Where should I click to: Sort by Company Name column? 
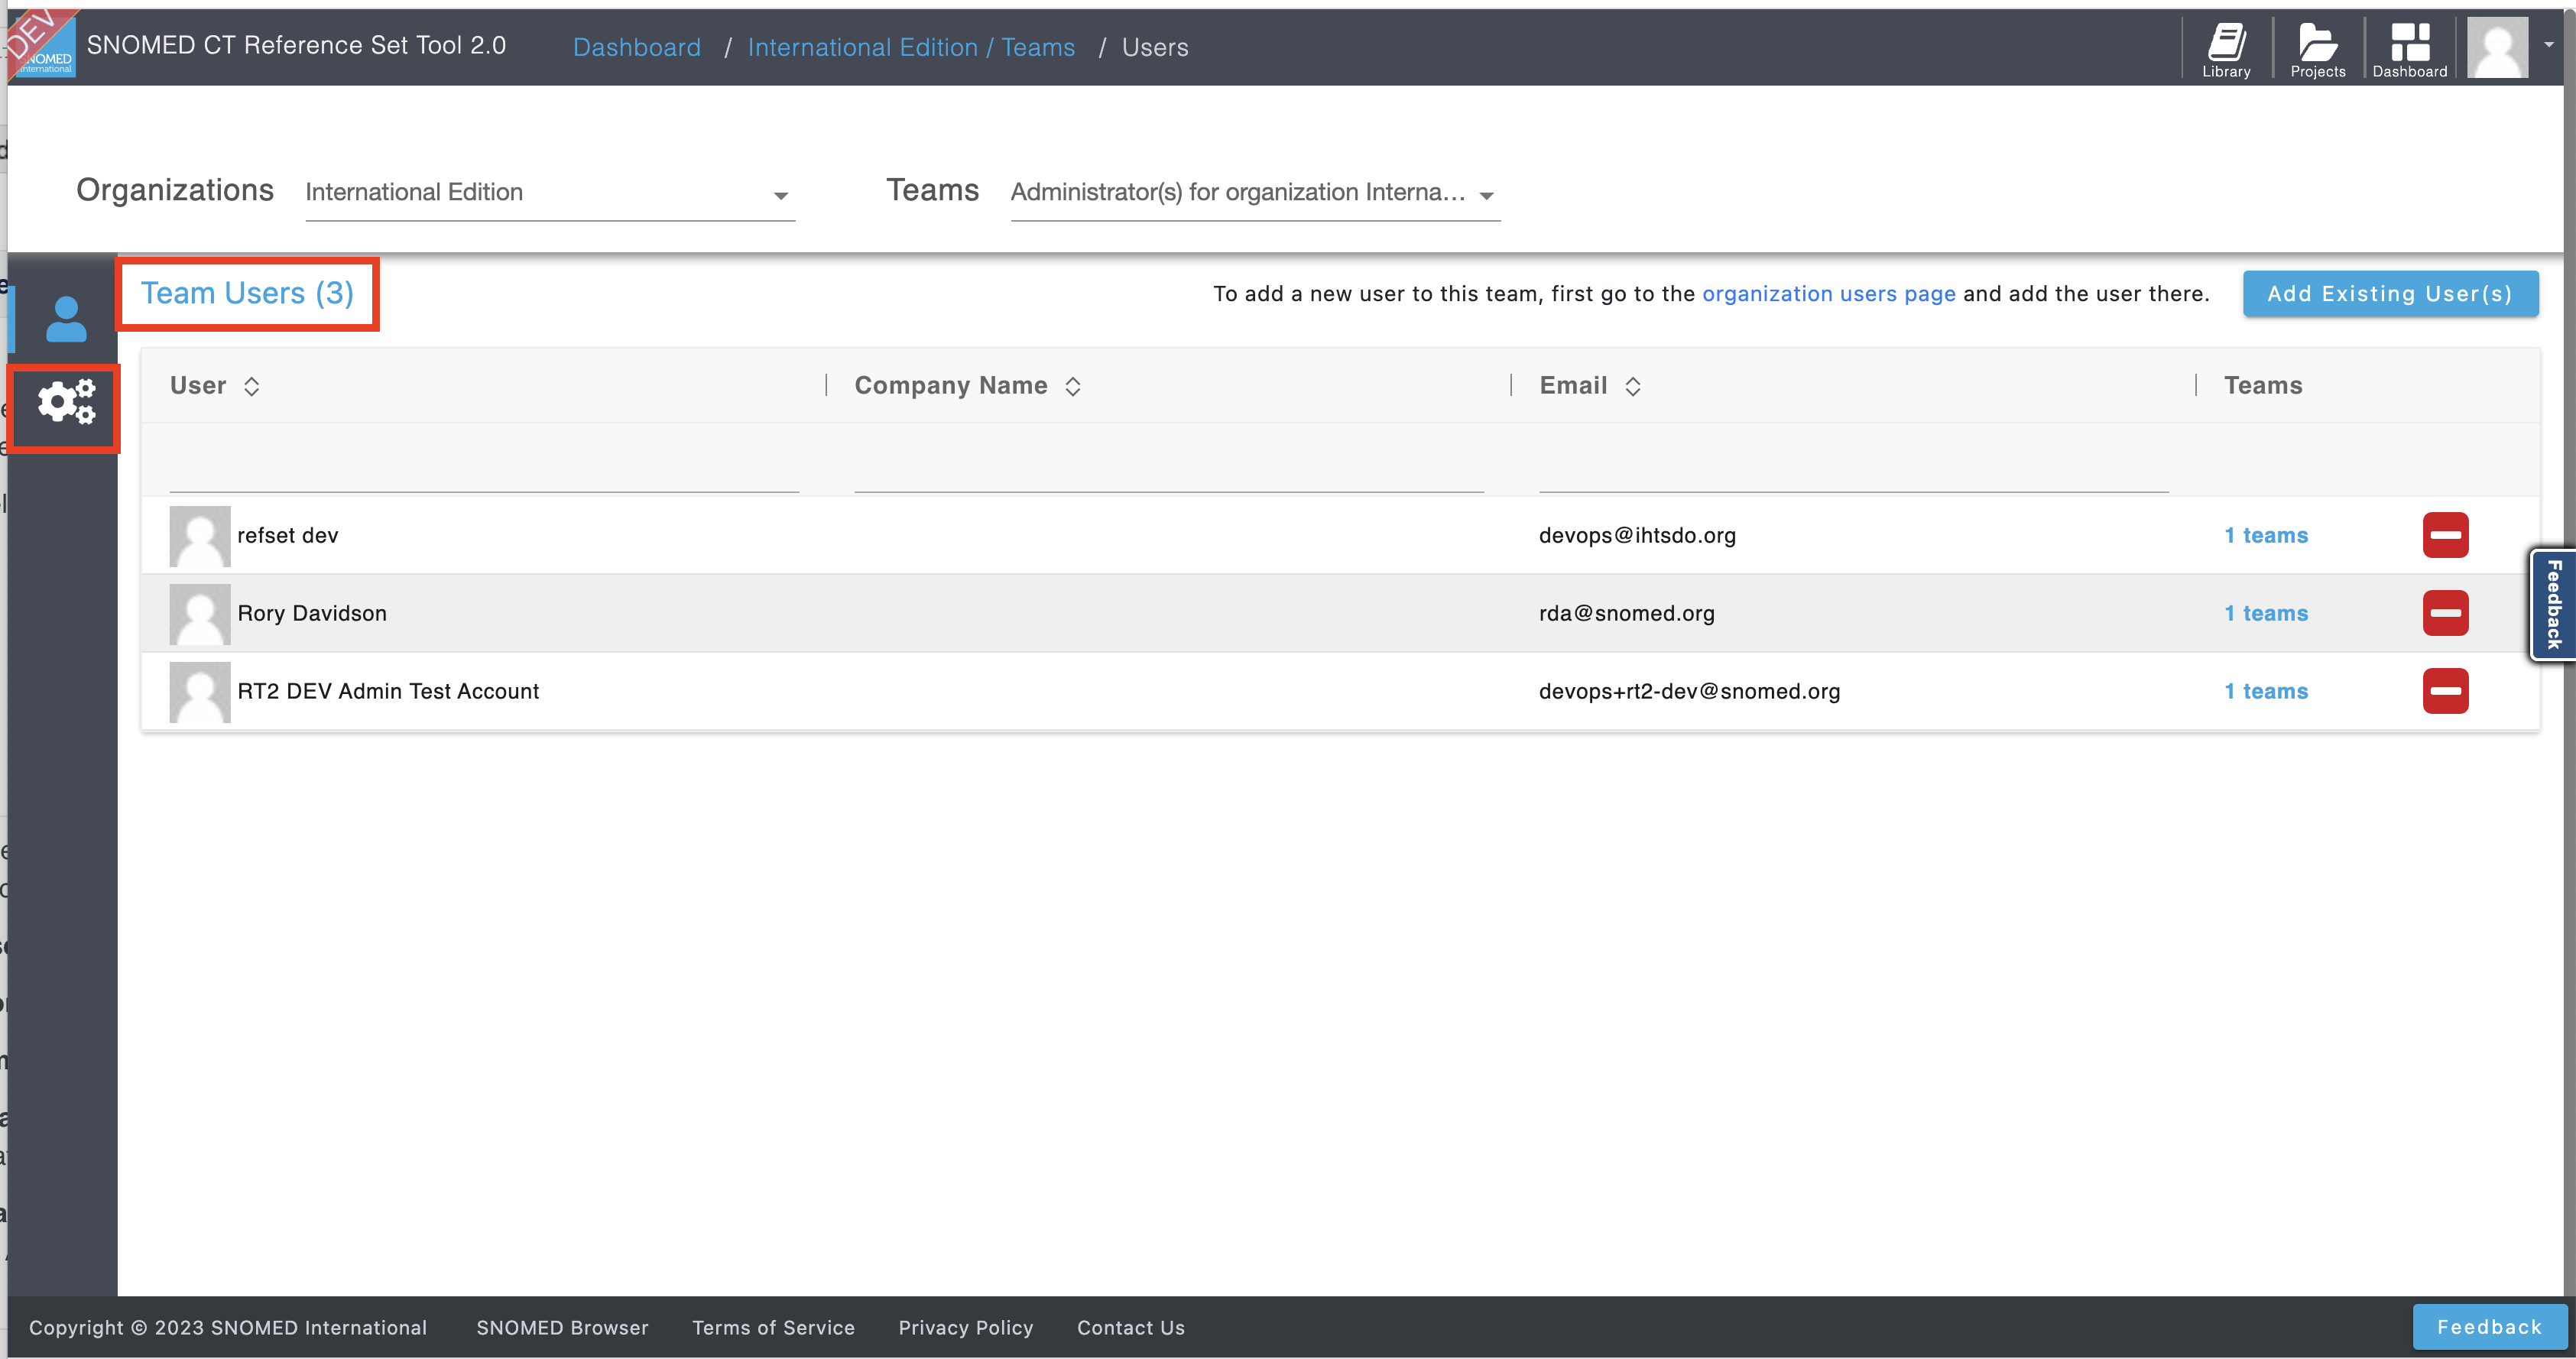click(x=1073, y=386)
